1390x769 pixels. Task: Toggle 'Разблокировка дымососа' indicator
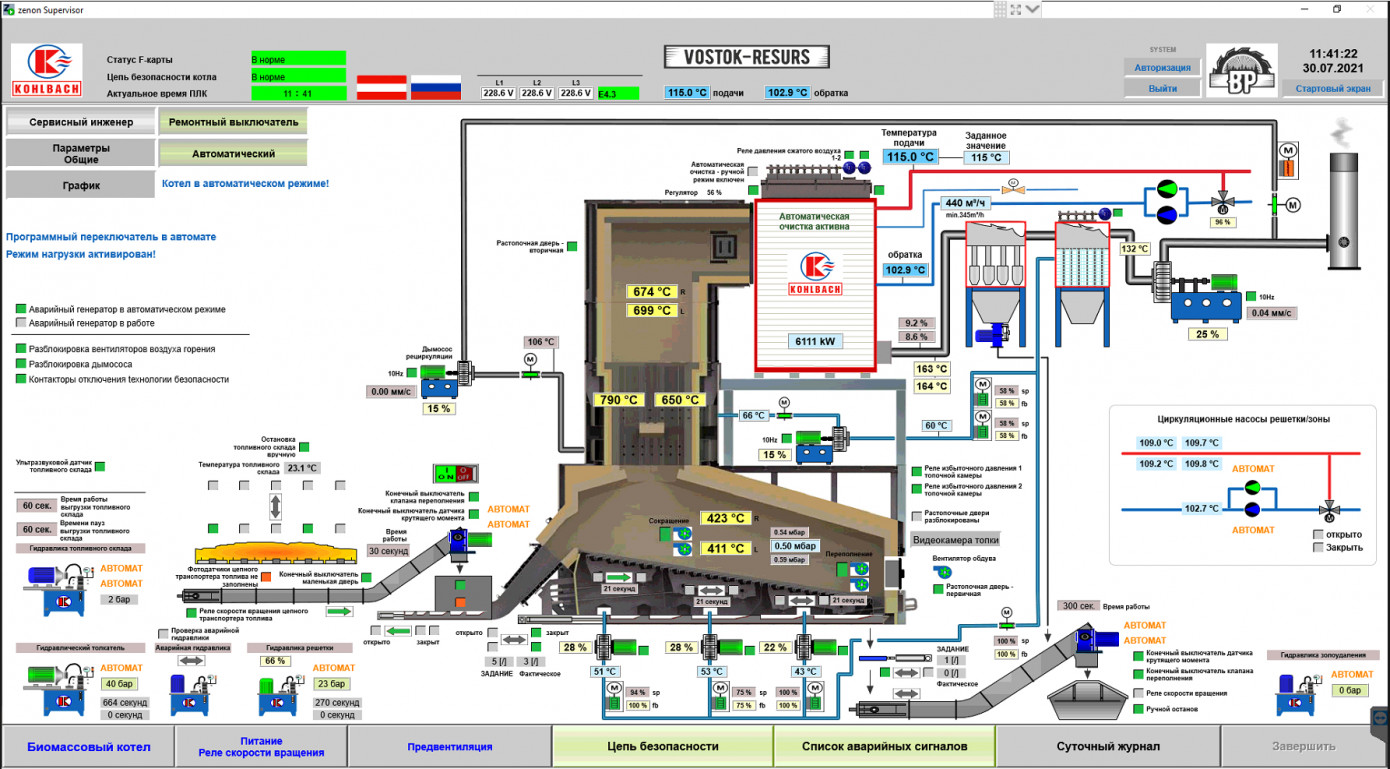(x=21, y=364)
